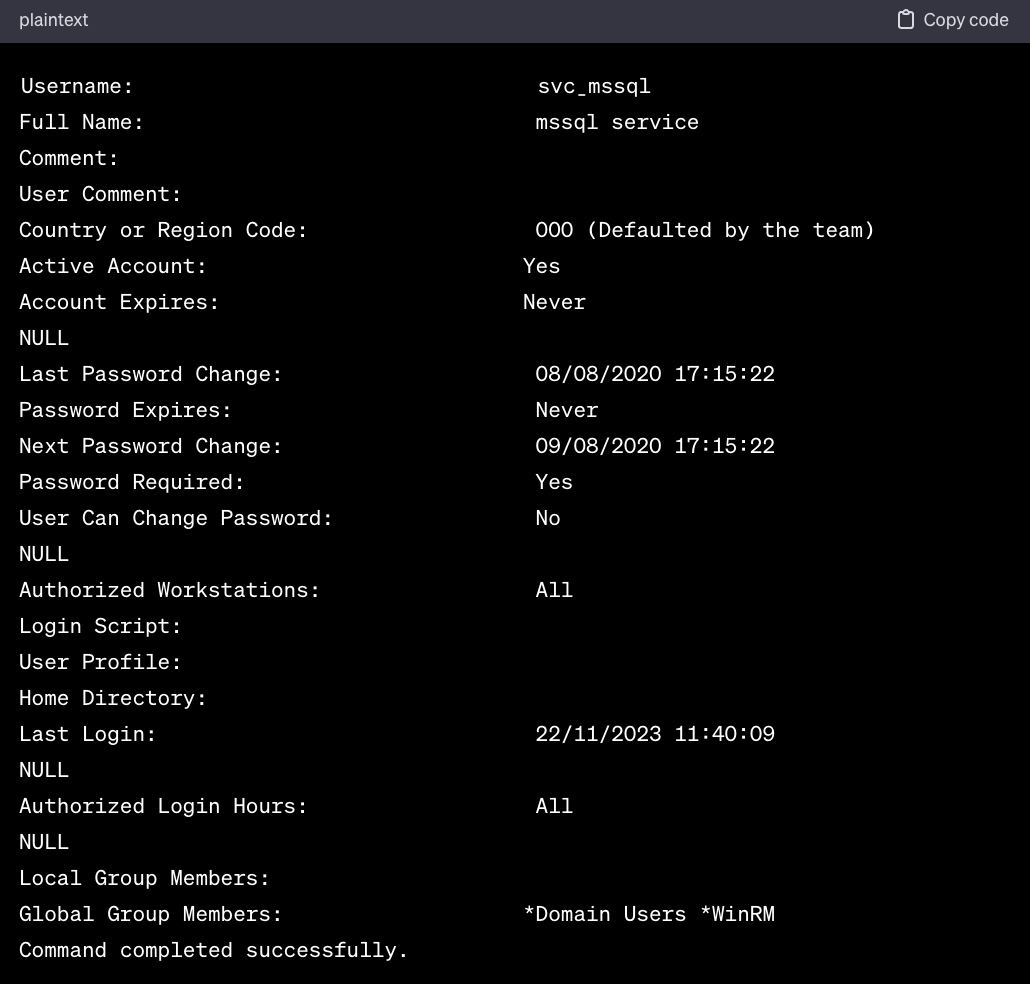Click the username value svc_mssql
1030x984 pixels.
click(594, 86)
